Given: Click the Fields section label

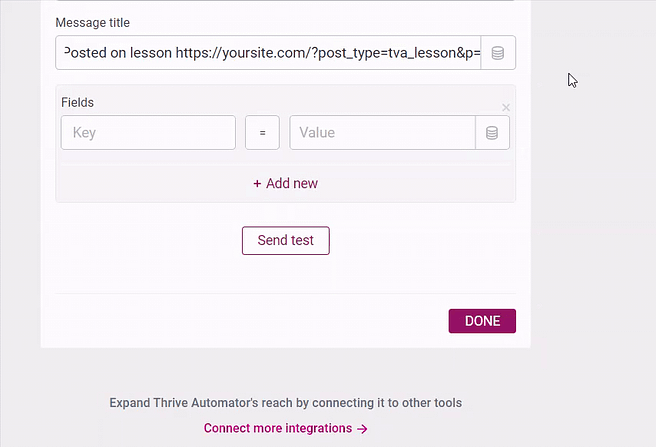Looking at the screenshot, I should (x=77, y=102).
